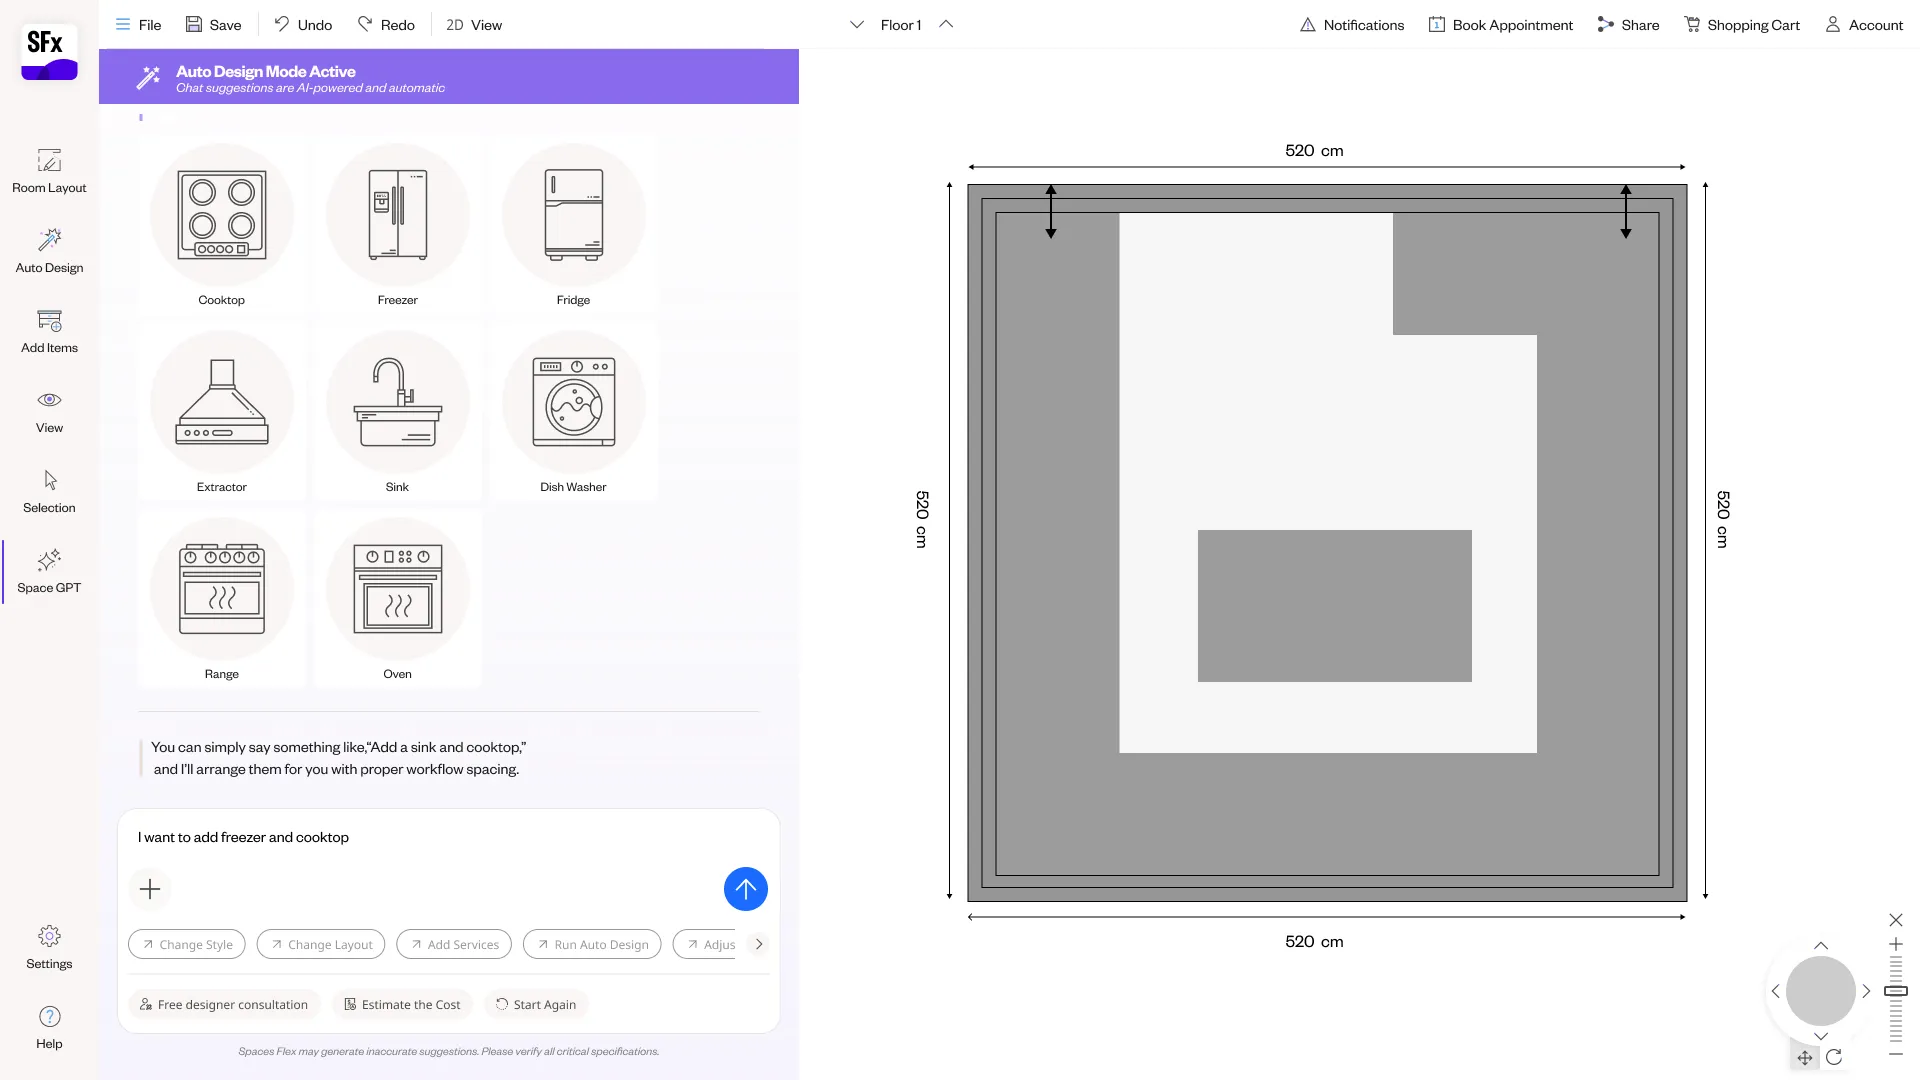
Task: Open the Account menu
Action: pyautogui.click(x=1864, y=25)
